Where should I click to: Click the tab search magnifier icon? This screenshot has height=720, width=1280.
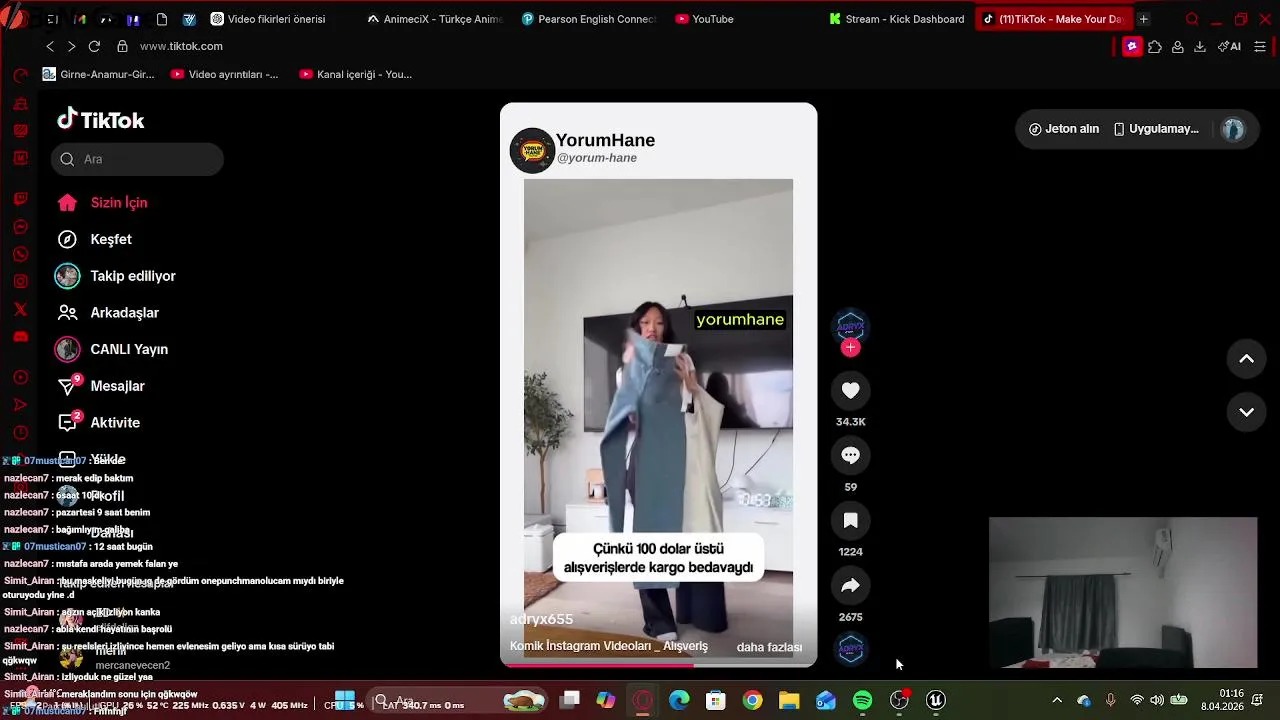[1191, 19]
